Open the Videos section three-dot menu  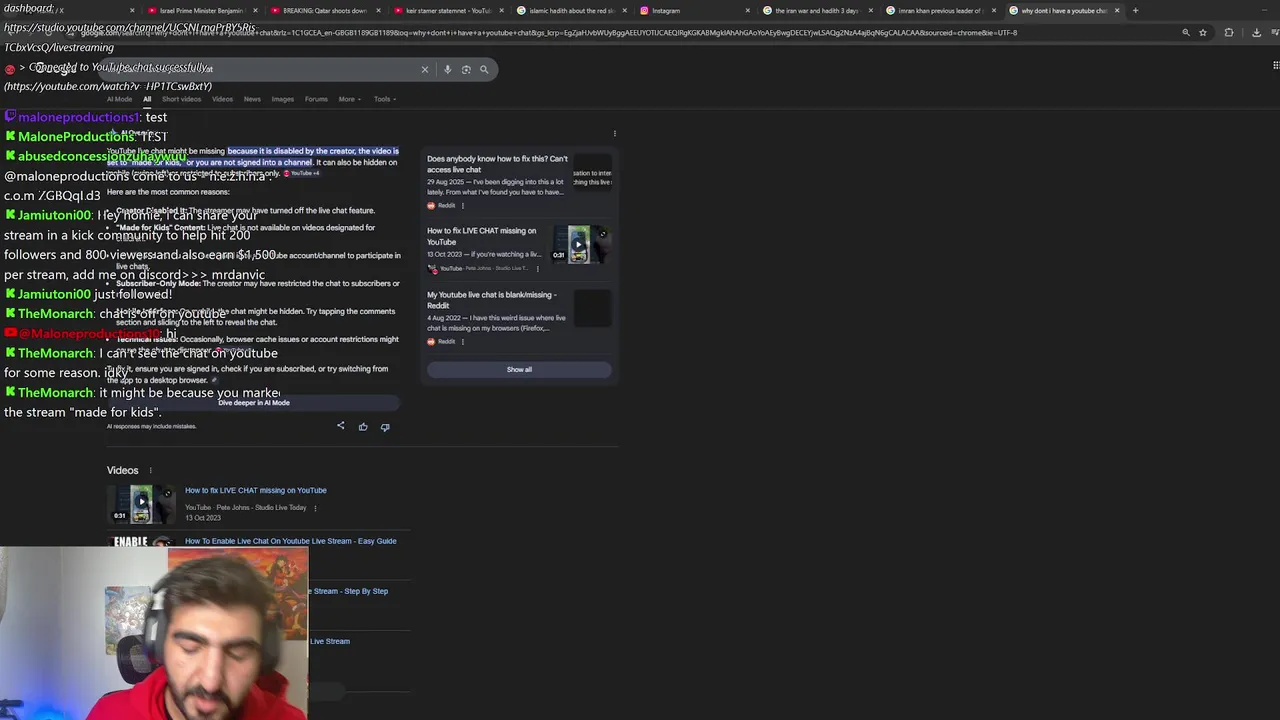pyautogui.click(x=151, y=470)
